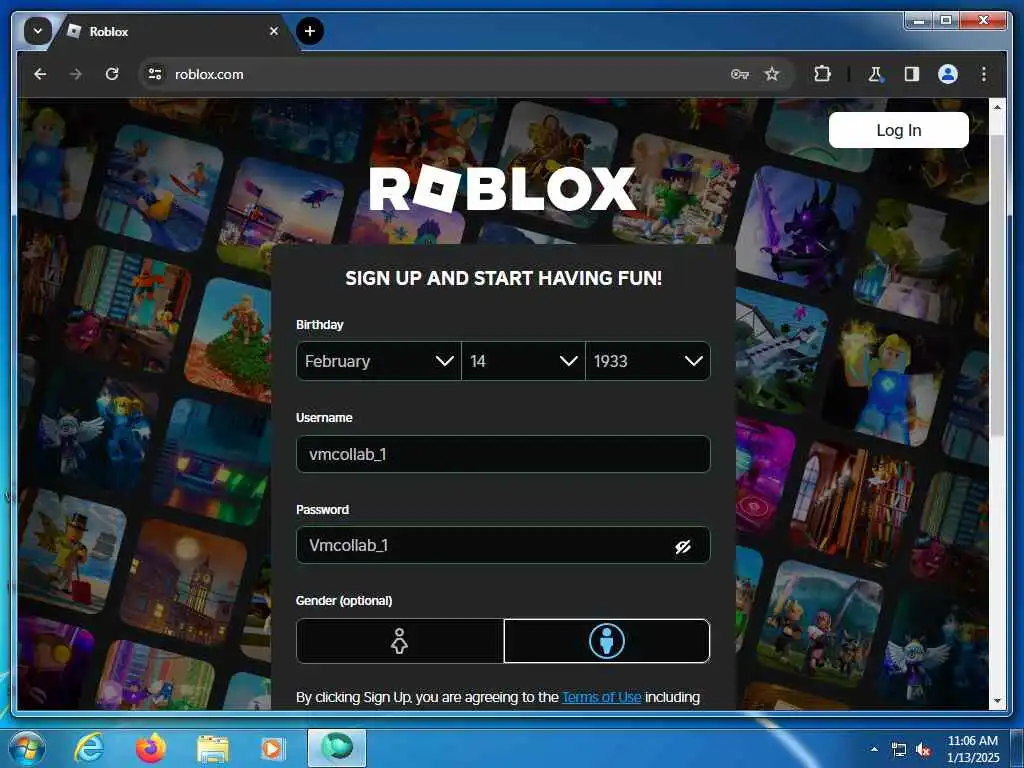
Task: Open a new tab with plus button
Action: pyautogui.click(x=310, y=31)
